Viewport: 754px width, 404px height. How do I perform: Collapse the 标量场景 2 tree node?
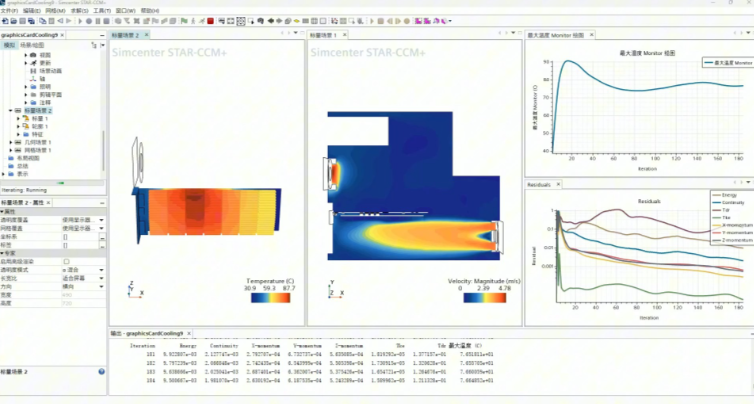point(11,110)
